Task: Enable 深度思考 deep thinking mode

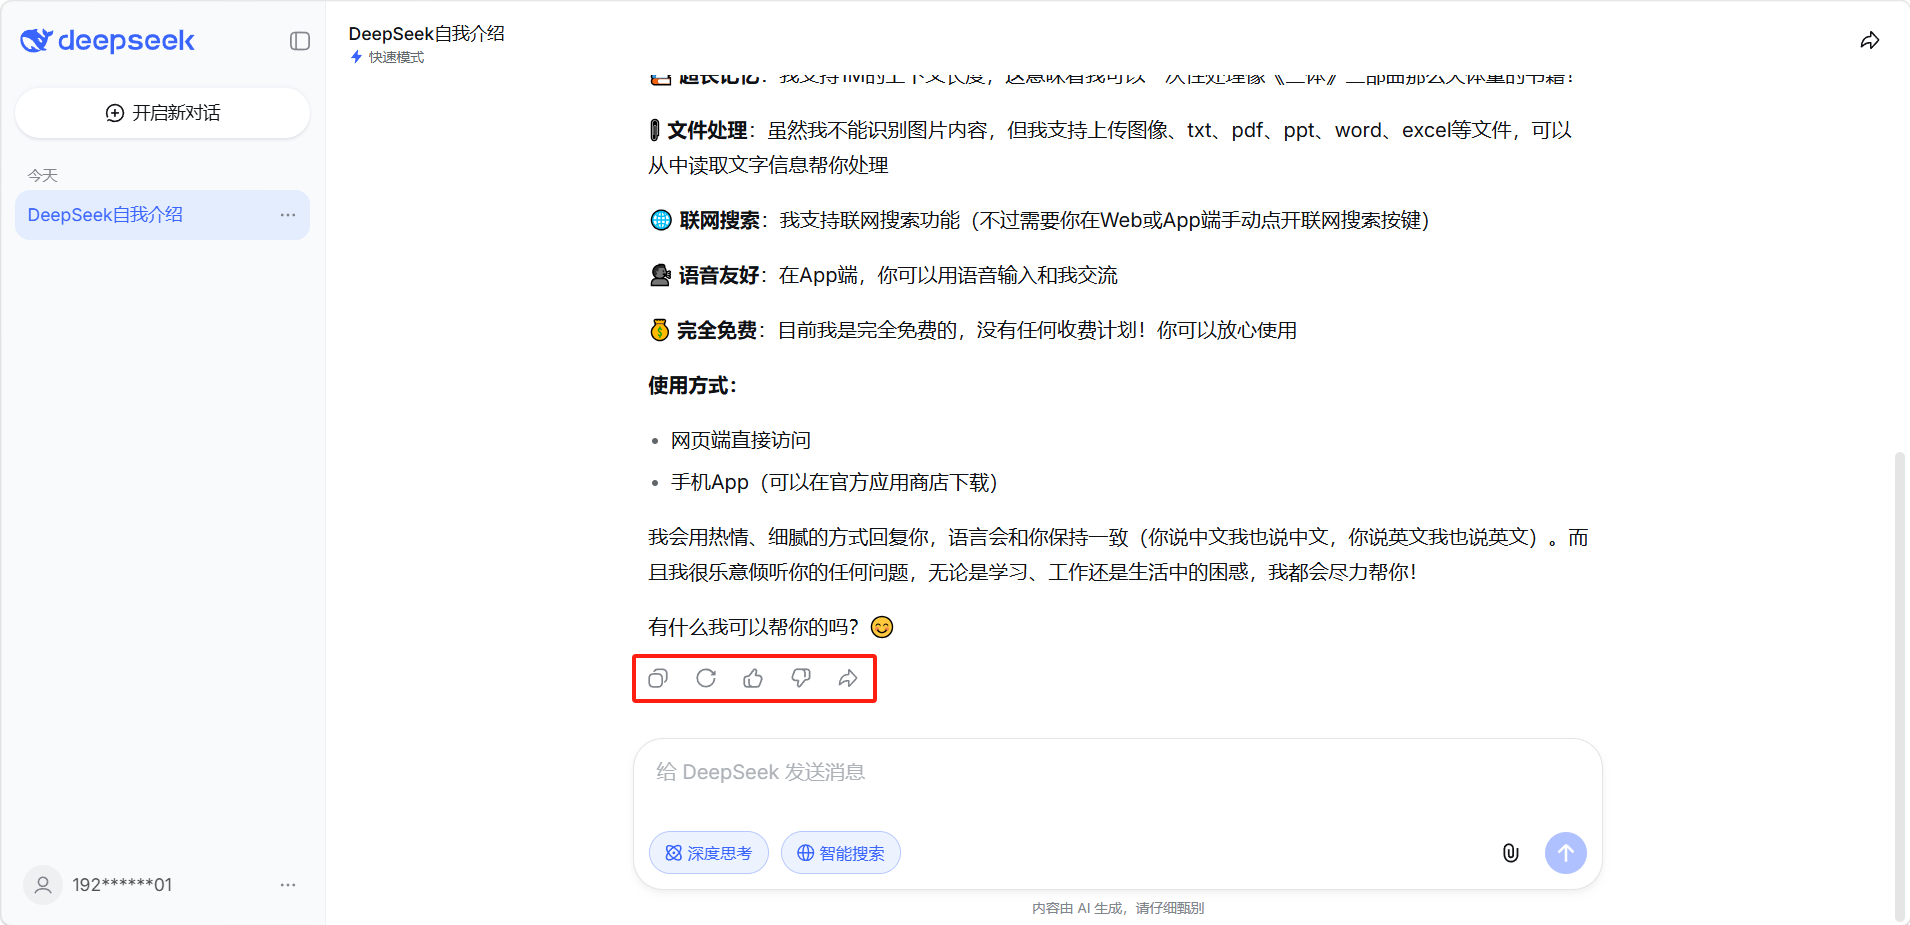Action: click(708, 853)
